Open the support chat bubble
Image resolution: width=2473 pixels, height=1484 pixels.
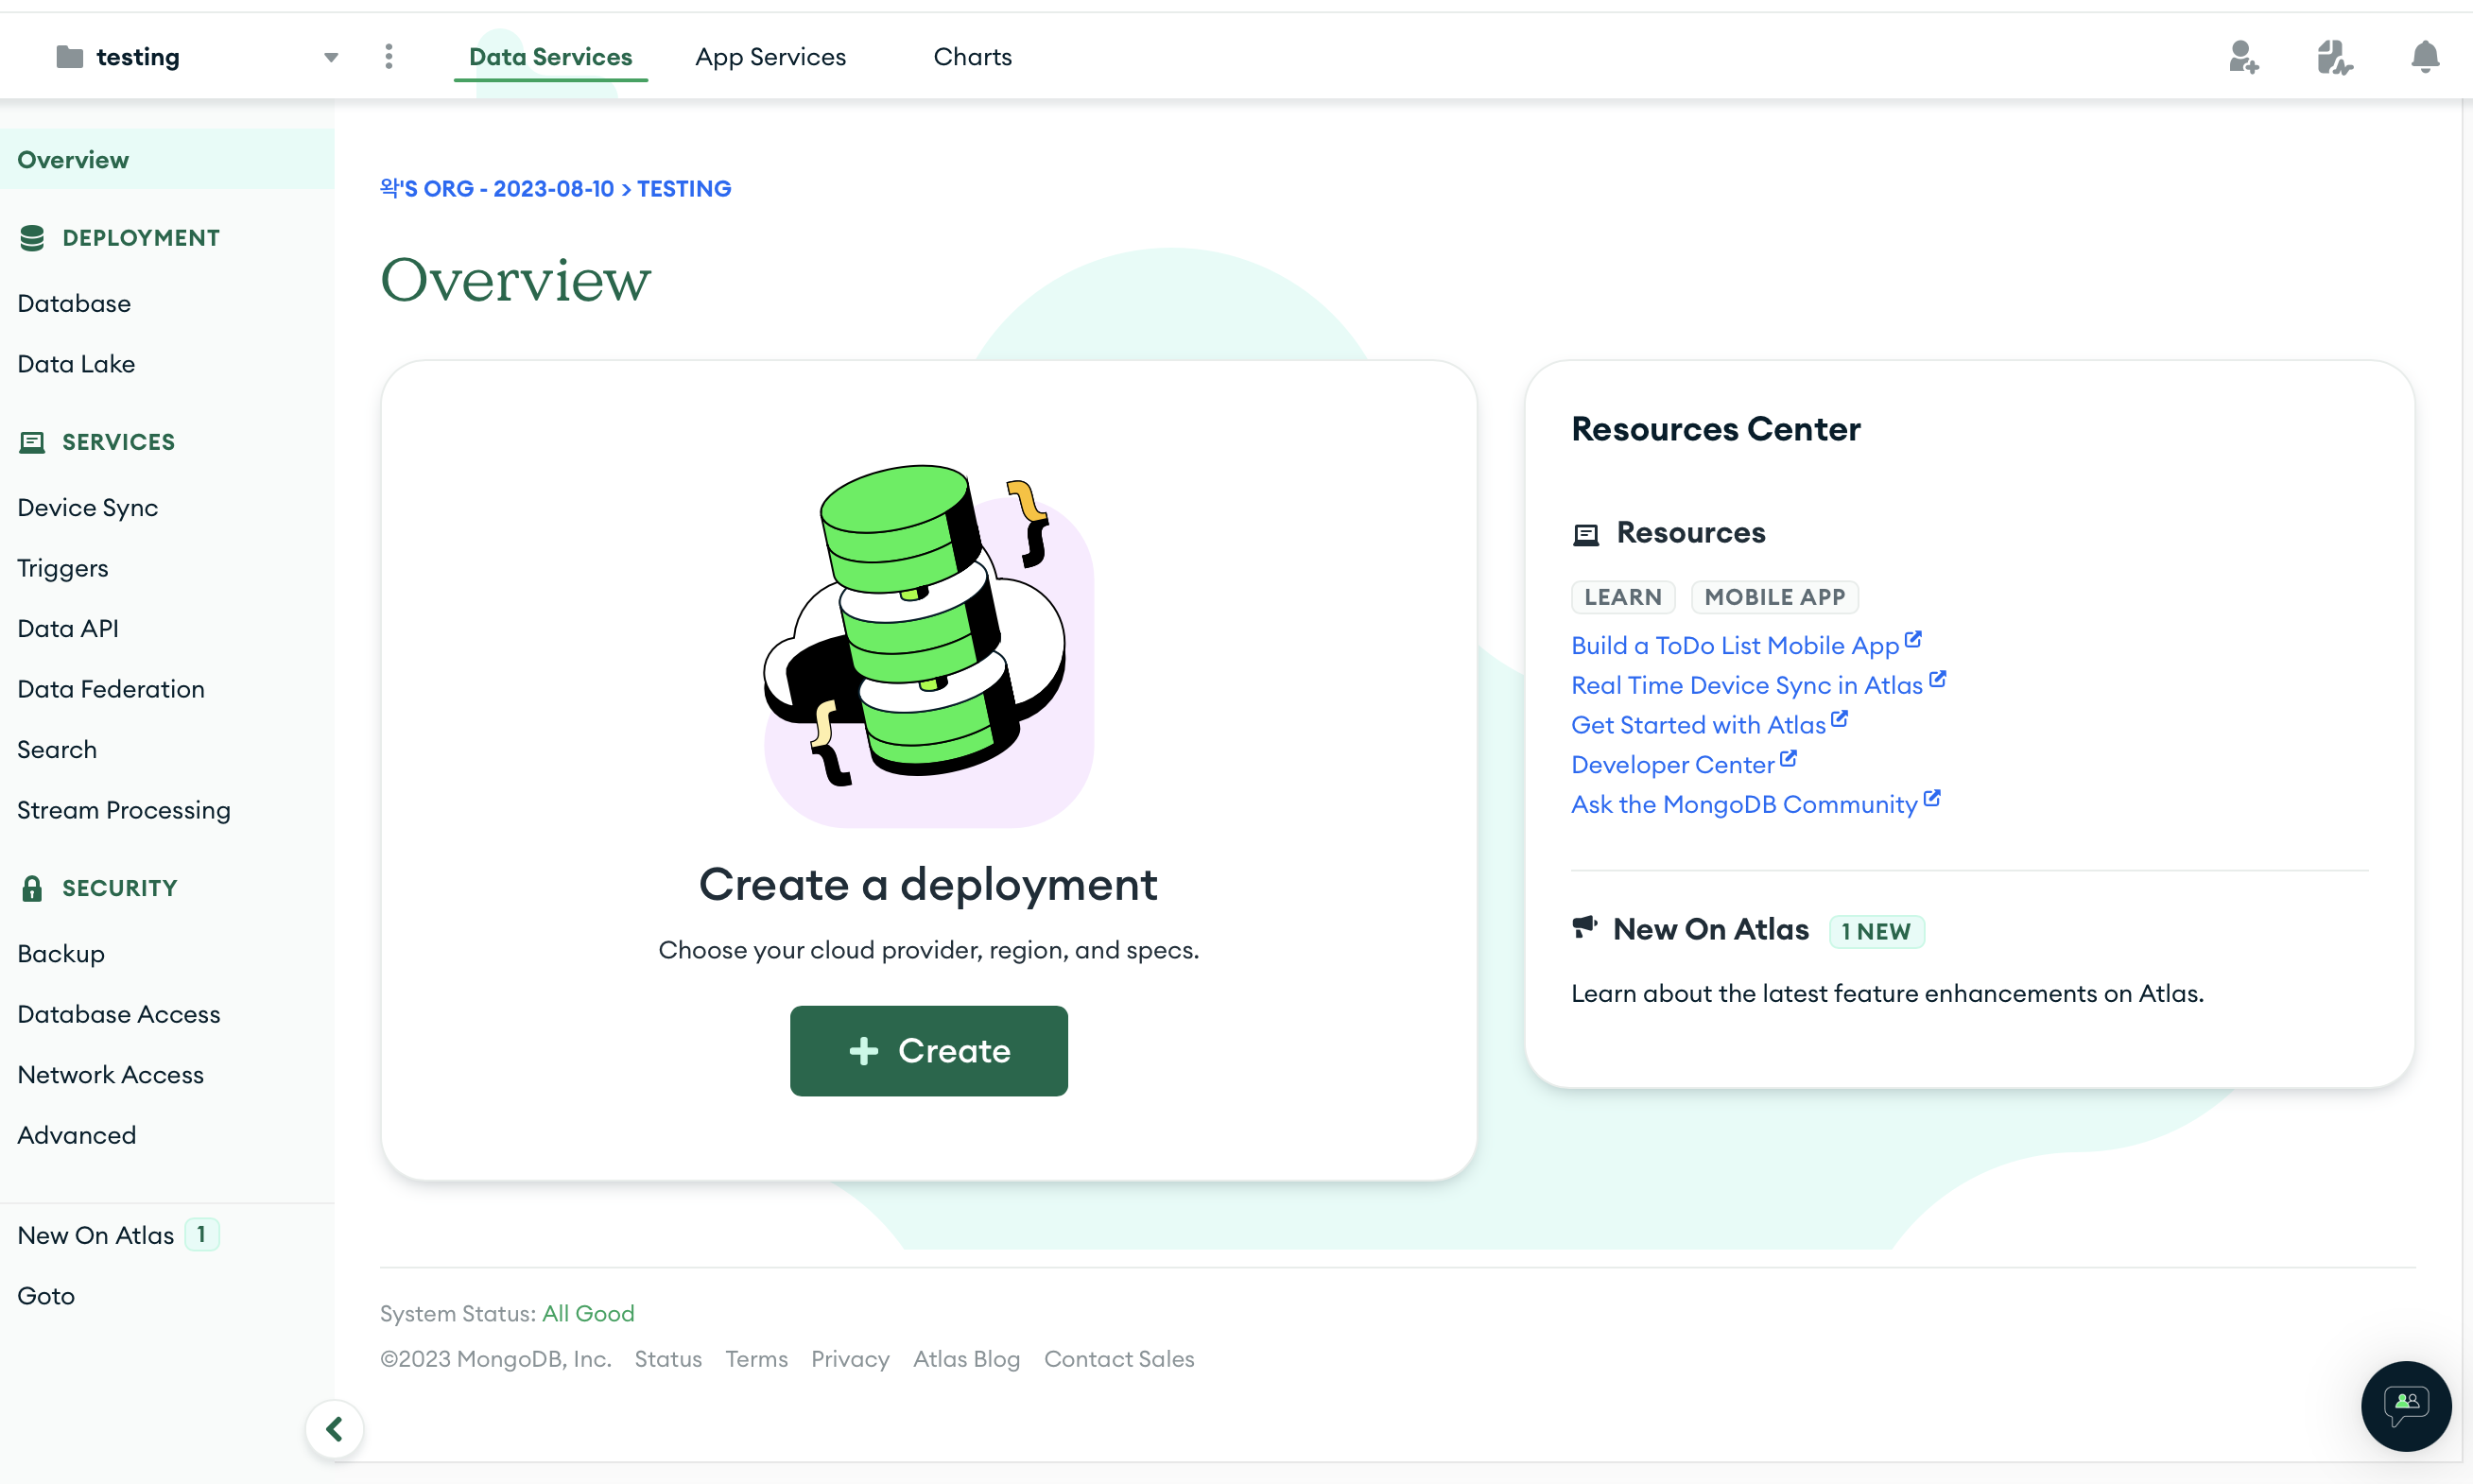click(x=2406, y=1405)
